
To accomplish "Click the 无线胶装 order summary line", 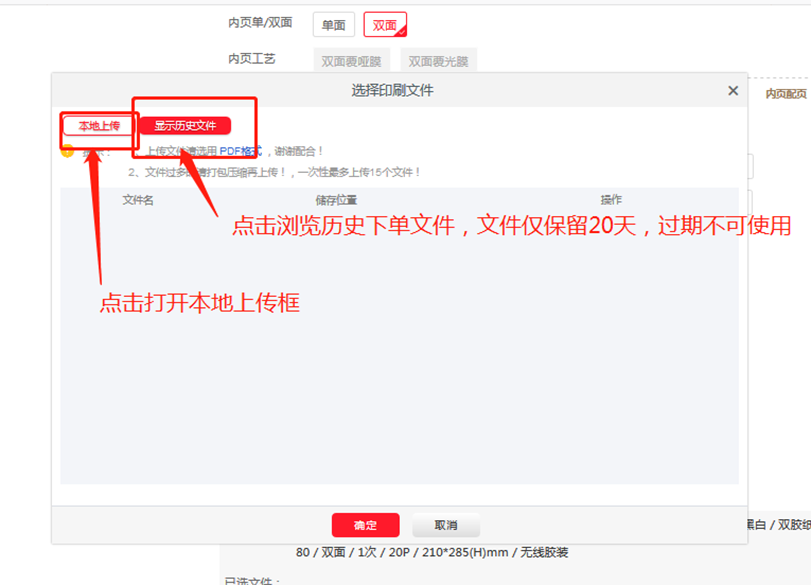I will pos(432,552).
